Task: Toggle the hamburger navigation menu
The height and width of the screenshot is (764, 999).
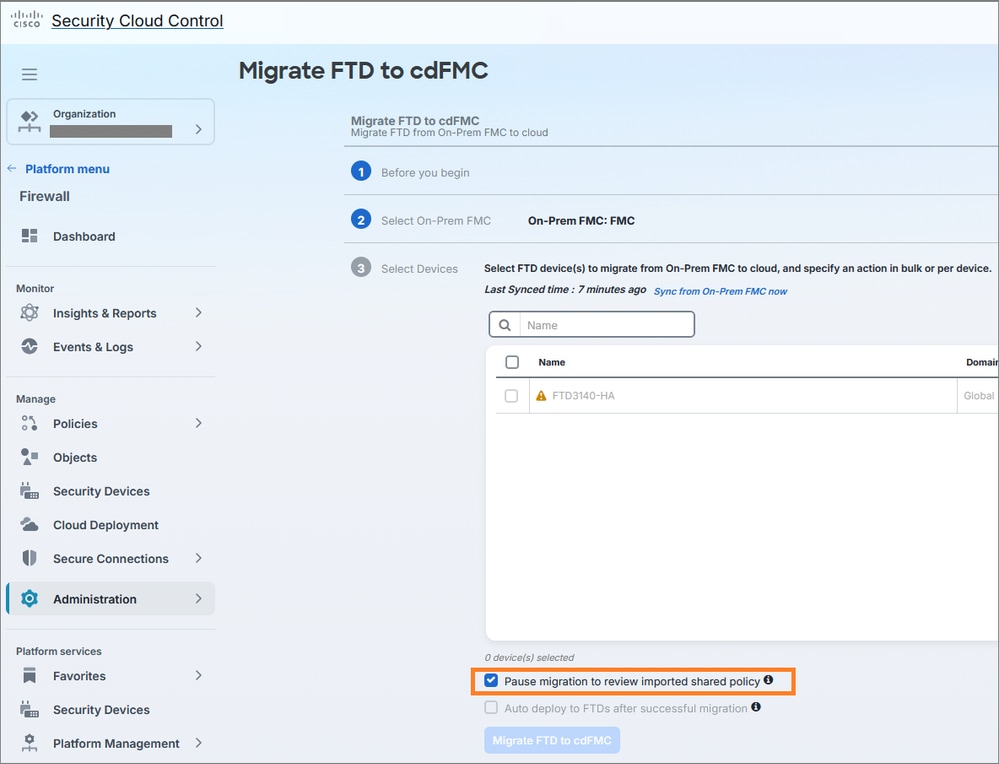Action: tap(29, 74)
